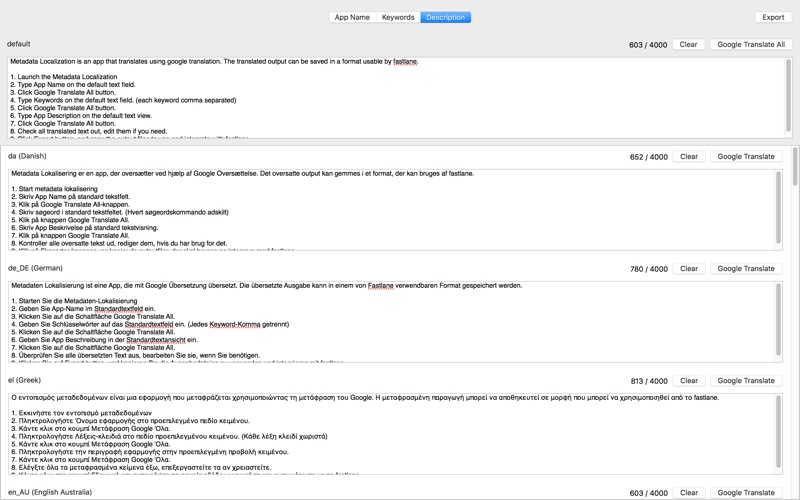Click the 'da (Danish)' label

coord(27,156)
